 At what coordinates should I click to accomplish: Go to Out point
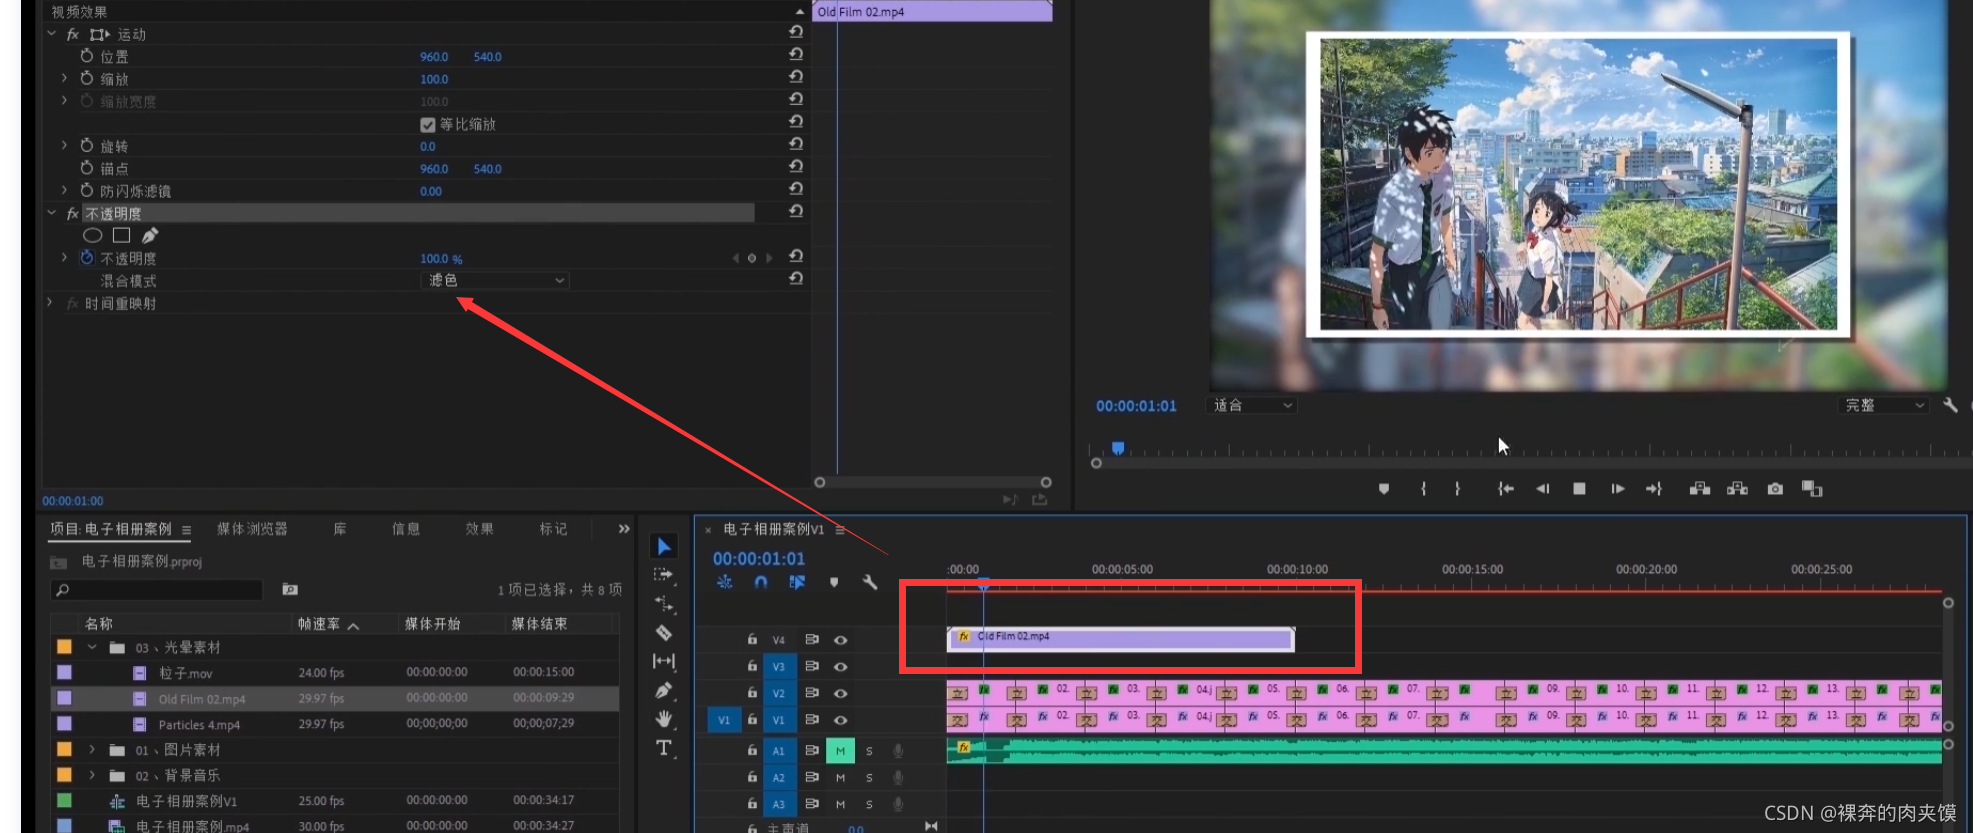(1654, 489)
